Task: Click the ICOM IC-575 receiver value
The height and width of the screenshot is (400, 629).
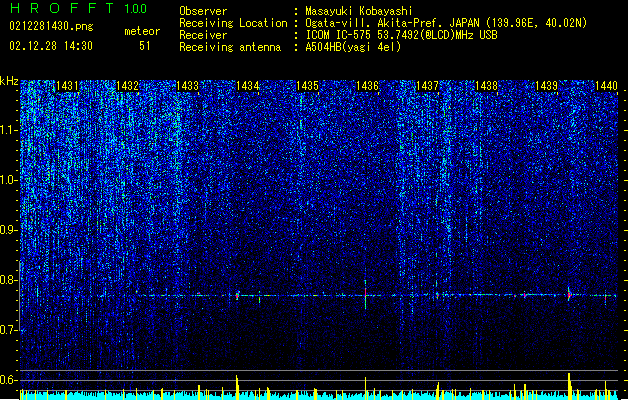Action: pyautogui.click(x=401, y=35)
